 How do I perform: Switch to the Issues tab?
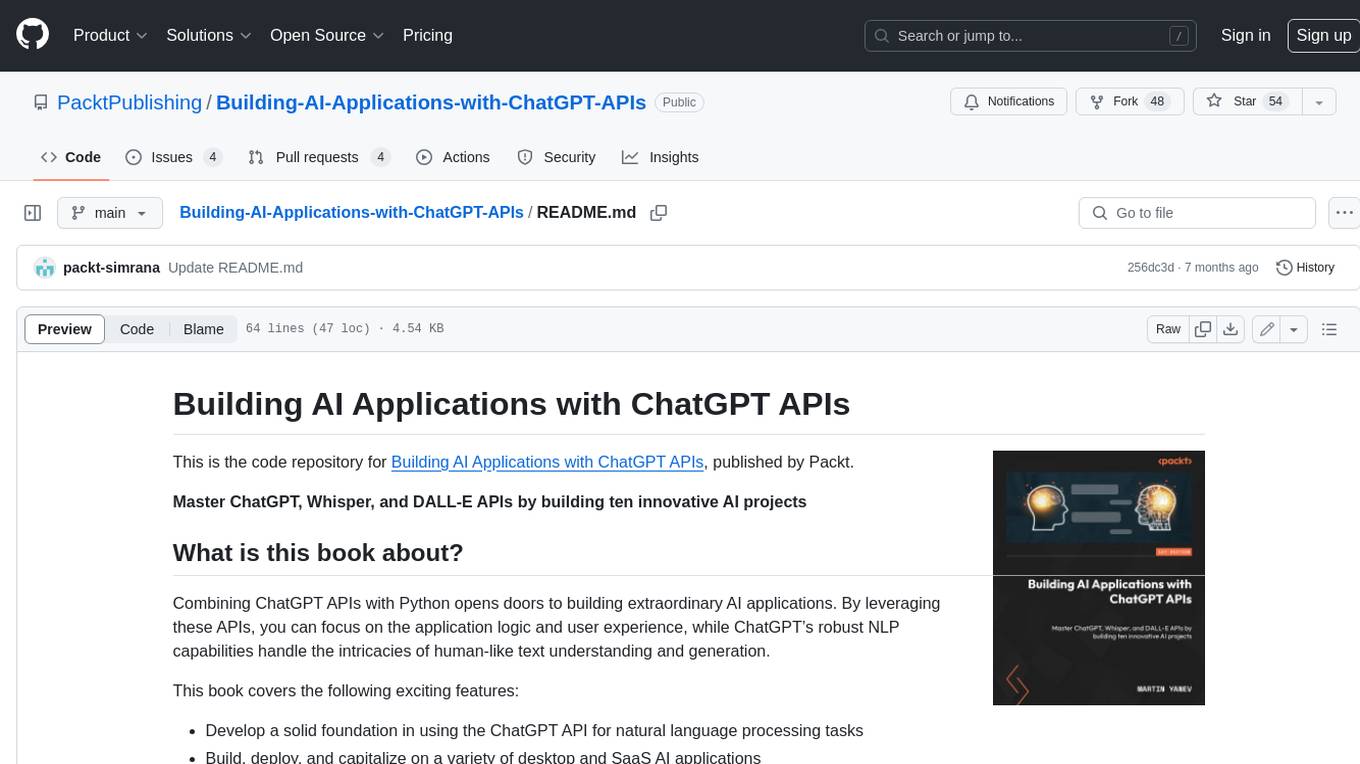[x=173, y=157]
